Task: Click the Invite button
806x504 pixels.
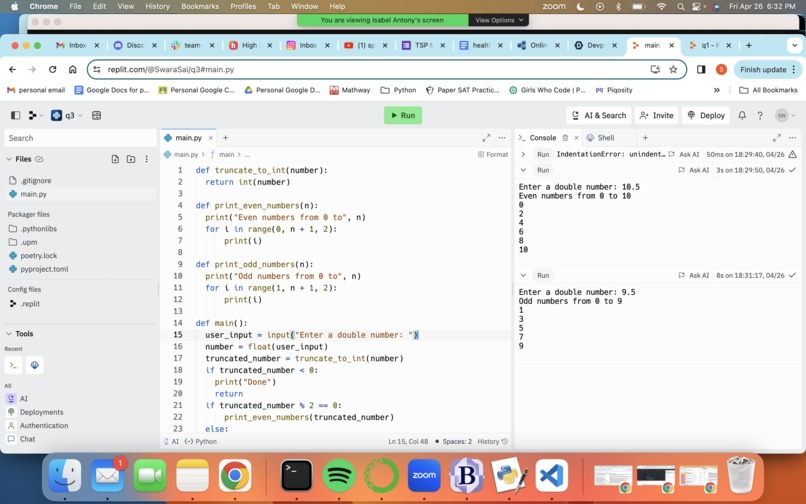Action: pyautogui.click(x=656, y=115)
